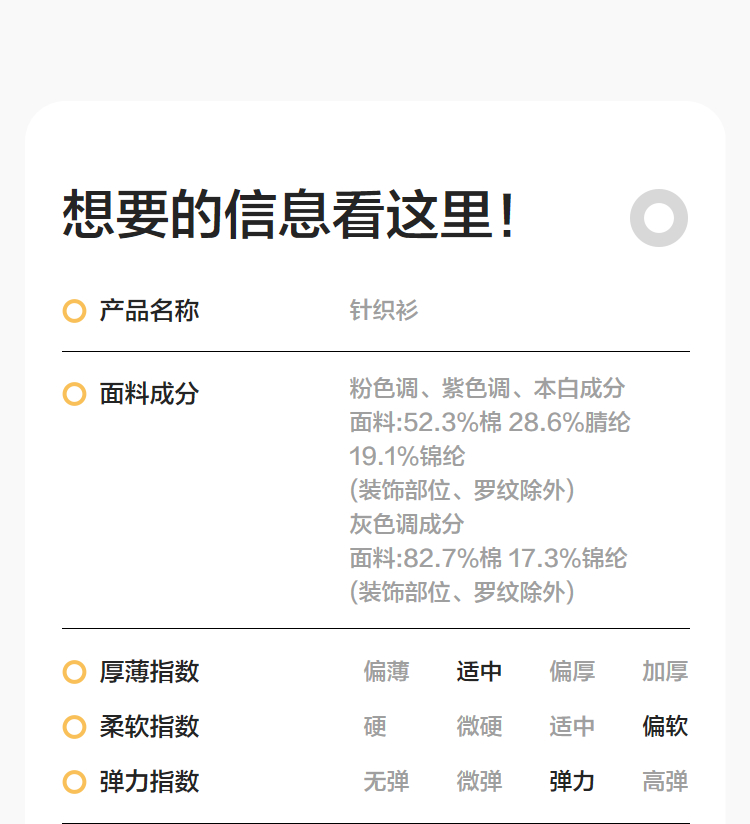Select 偏软 softness option

(665, 727)
